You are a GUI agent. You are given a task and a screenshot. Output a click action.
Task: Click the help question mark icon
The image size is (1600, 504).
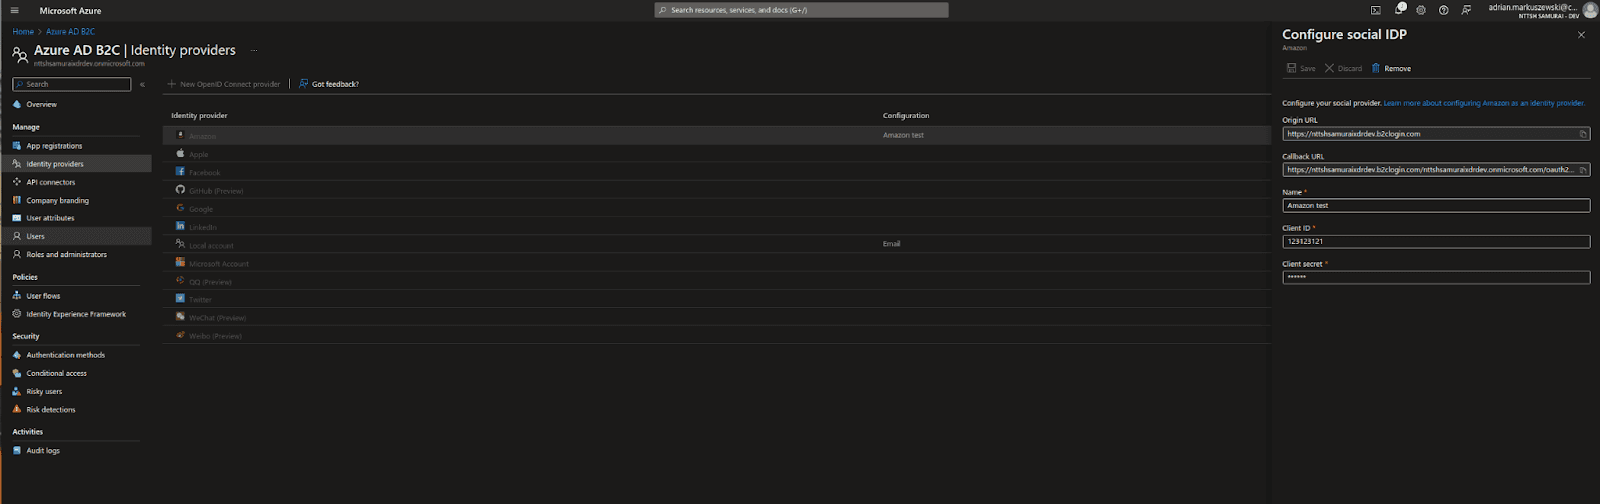pos(1443,10)
